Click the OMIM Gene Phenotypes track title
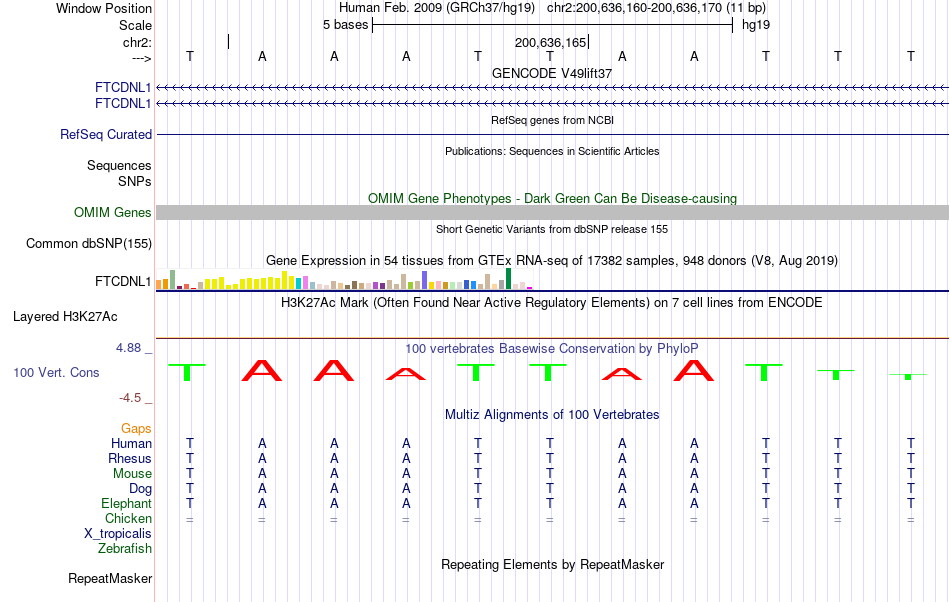The width and height of the screenshot is (950, 602). coord(552,199)
